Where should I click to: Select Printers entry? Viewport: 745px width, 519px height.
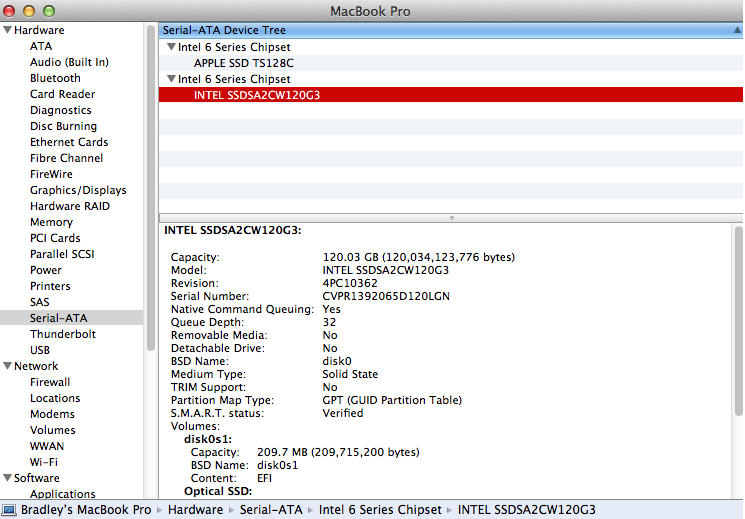point(50,286)
